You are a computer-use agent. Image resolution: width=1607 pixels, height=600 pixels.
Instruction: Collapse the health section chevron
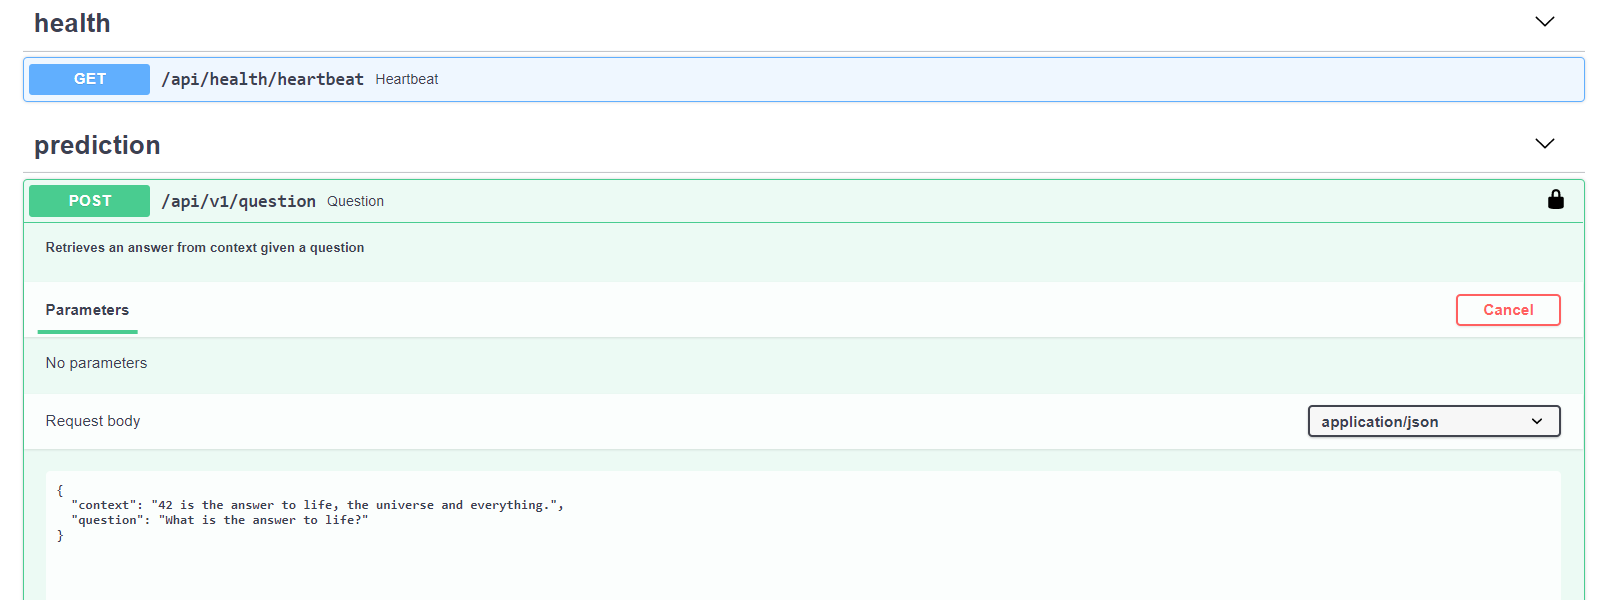(x=1544, y=22)
